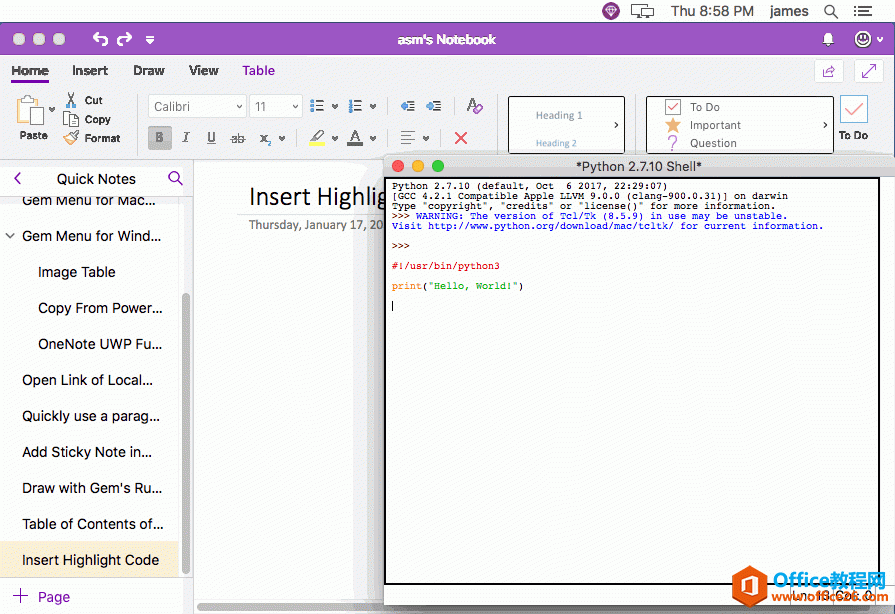
Task: Increase indent of the paragraph
Action: (433, 106)
